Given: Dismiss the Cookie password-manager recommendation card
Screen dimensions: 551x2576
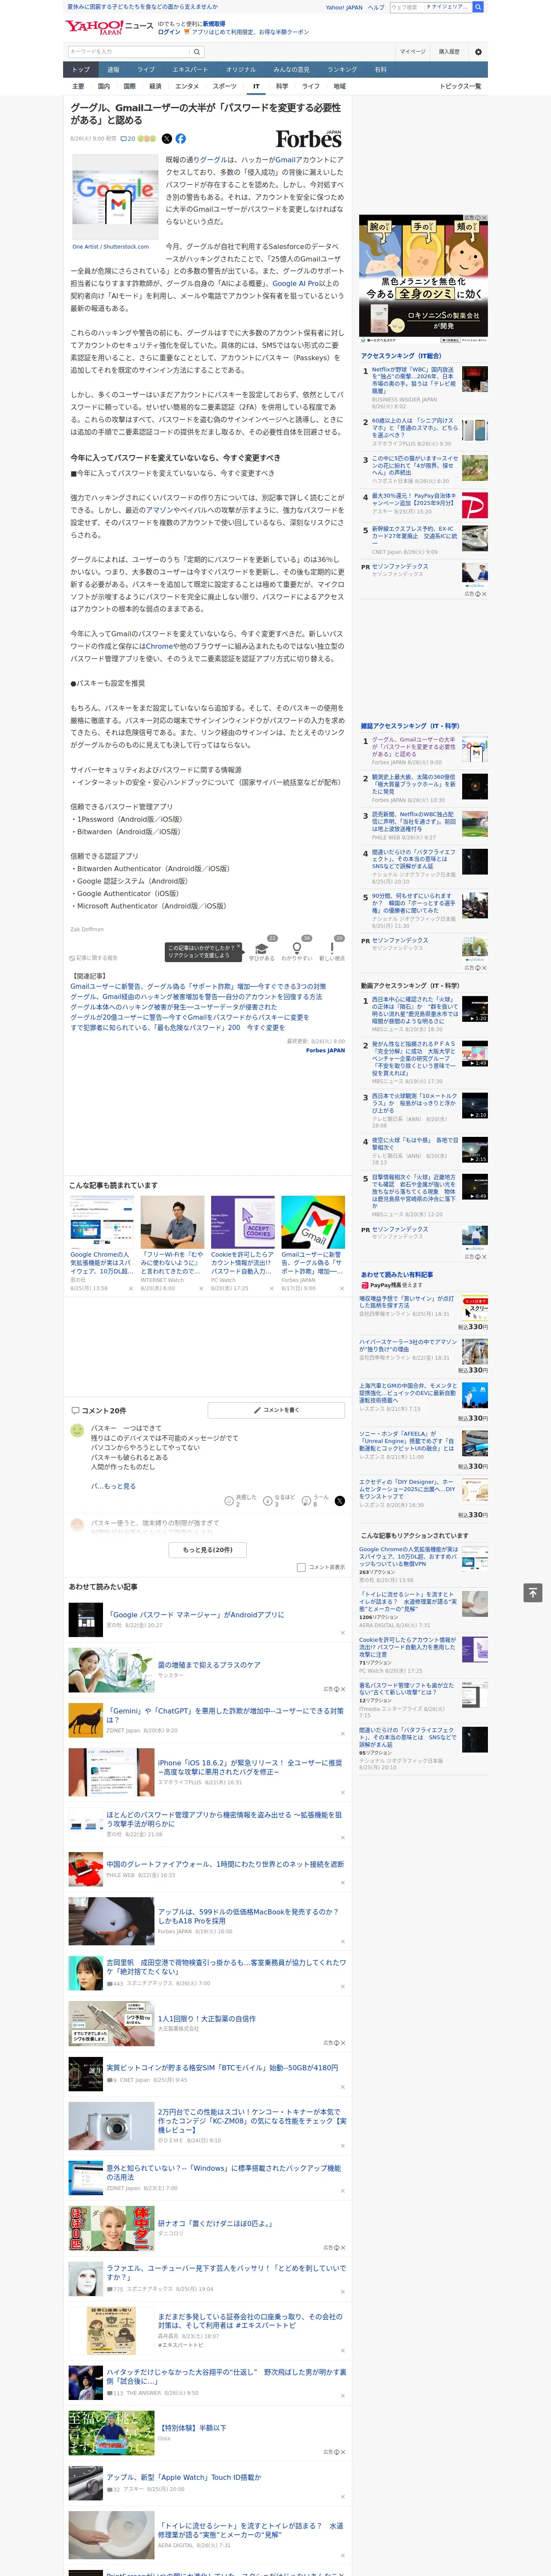Looking at the screenshot, I should click(x=272, y=1288).
